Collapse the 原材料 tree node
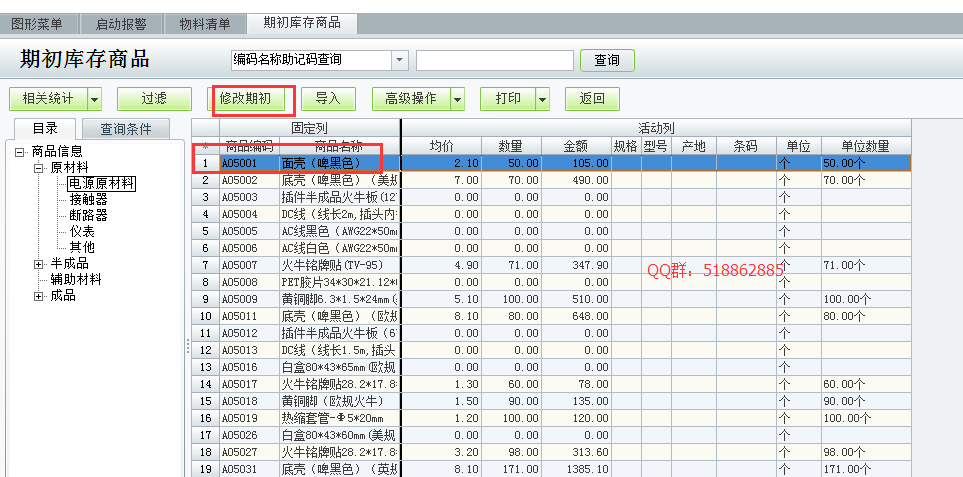 click(39, 167)
